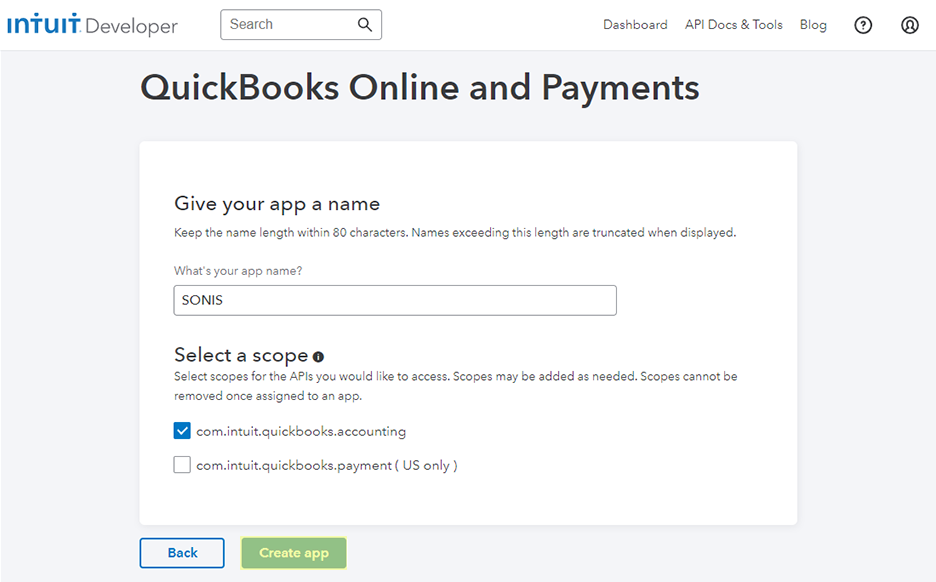Uncheck com.intuit.quickbooks.accounting scope

pyautogui.click(x=182, y=430)
